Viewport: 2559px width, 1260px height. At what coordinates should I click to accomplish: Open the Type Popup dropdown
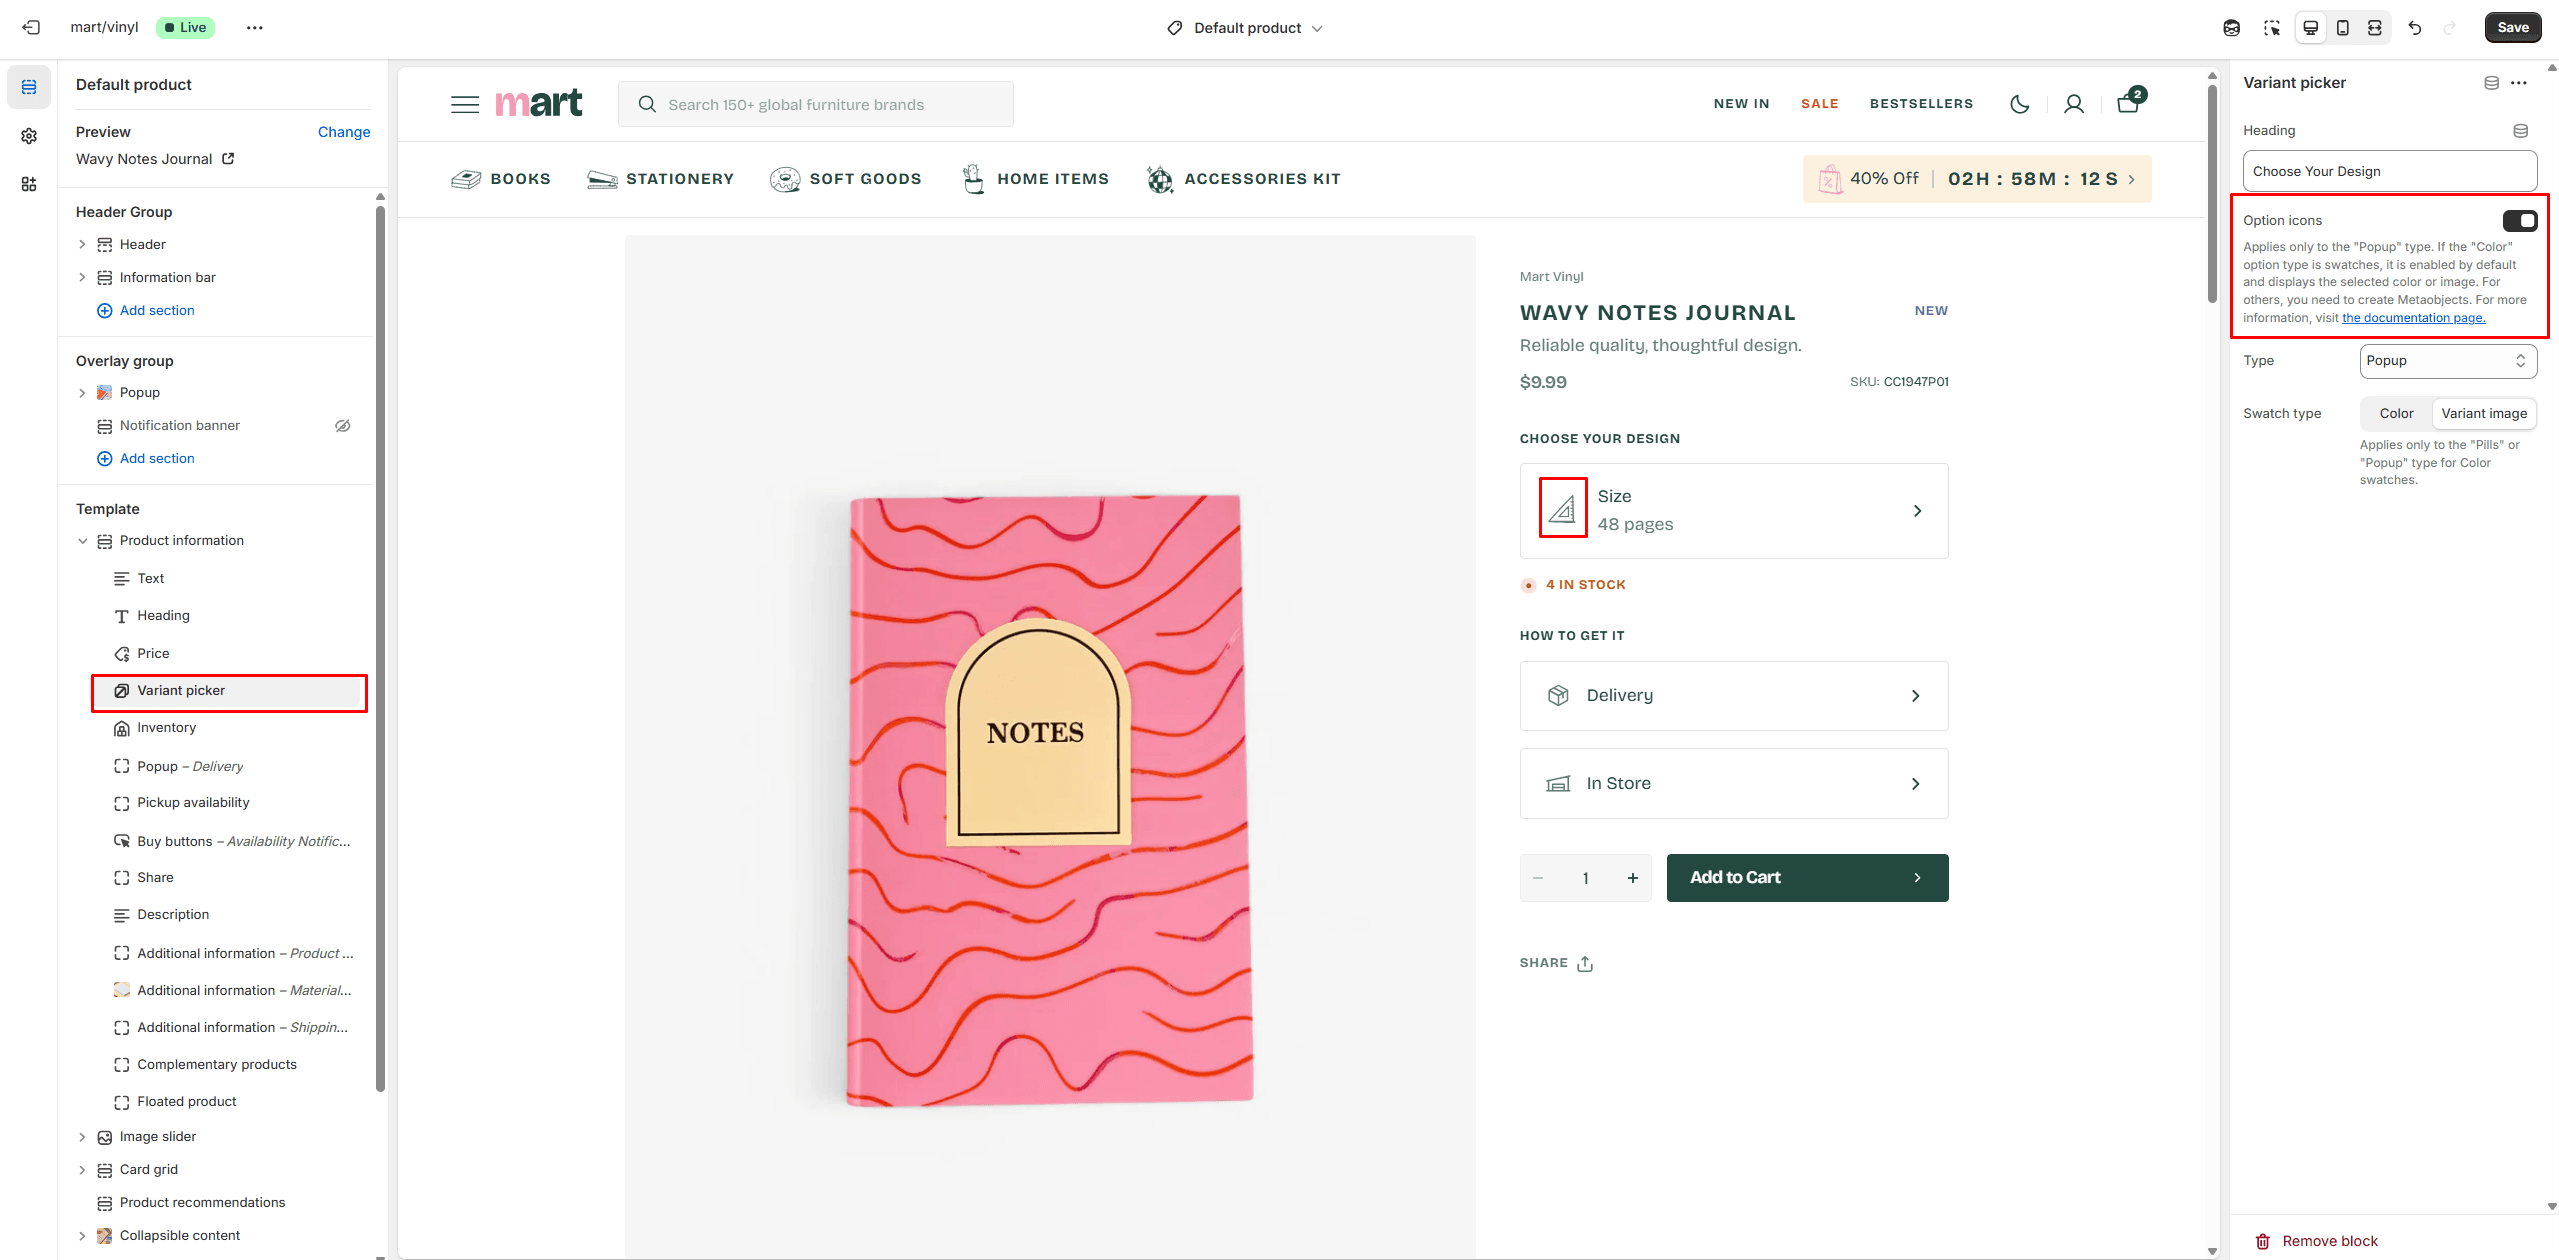2446,361
